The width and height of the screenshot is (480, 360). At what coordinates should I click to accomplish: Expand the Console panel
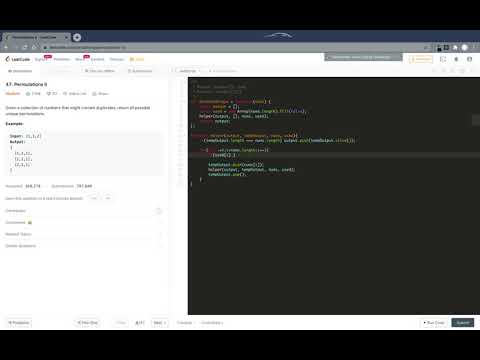click(x=186, y=323)
